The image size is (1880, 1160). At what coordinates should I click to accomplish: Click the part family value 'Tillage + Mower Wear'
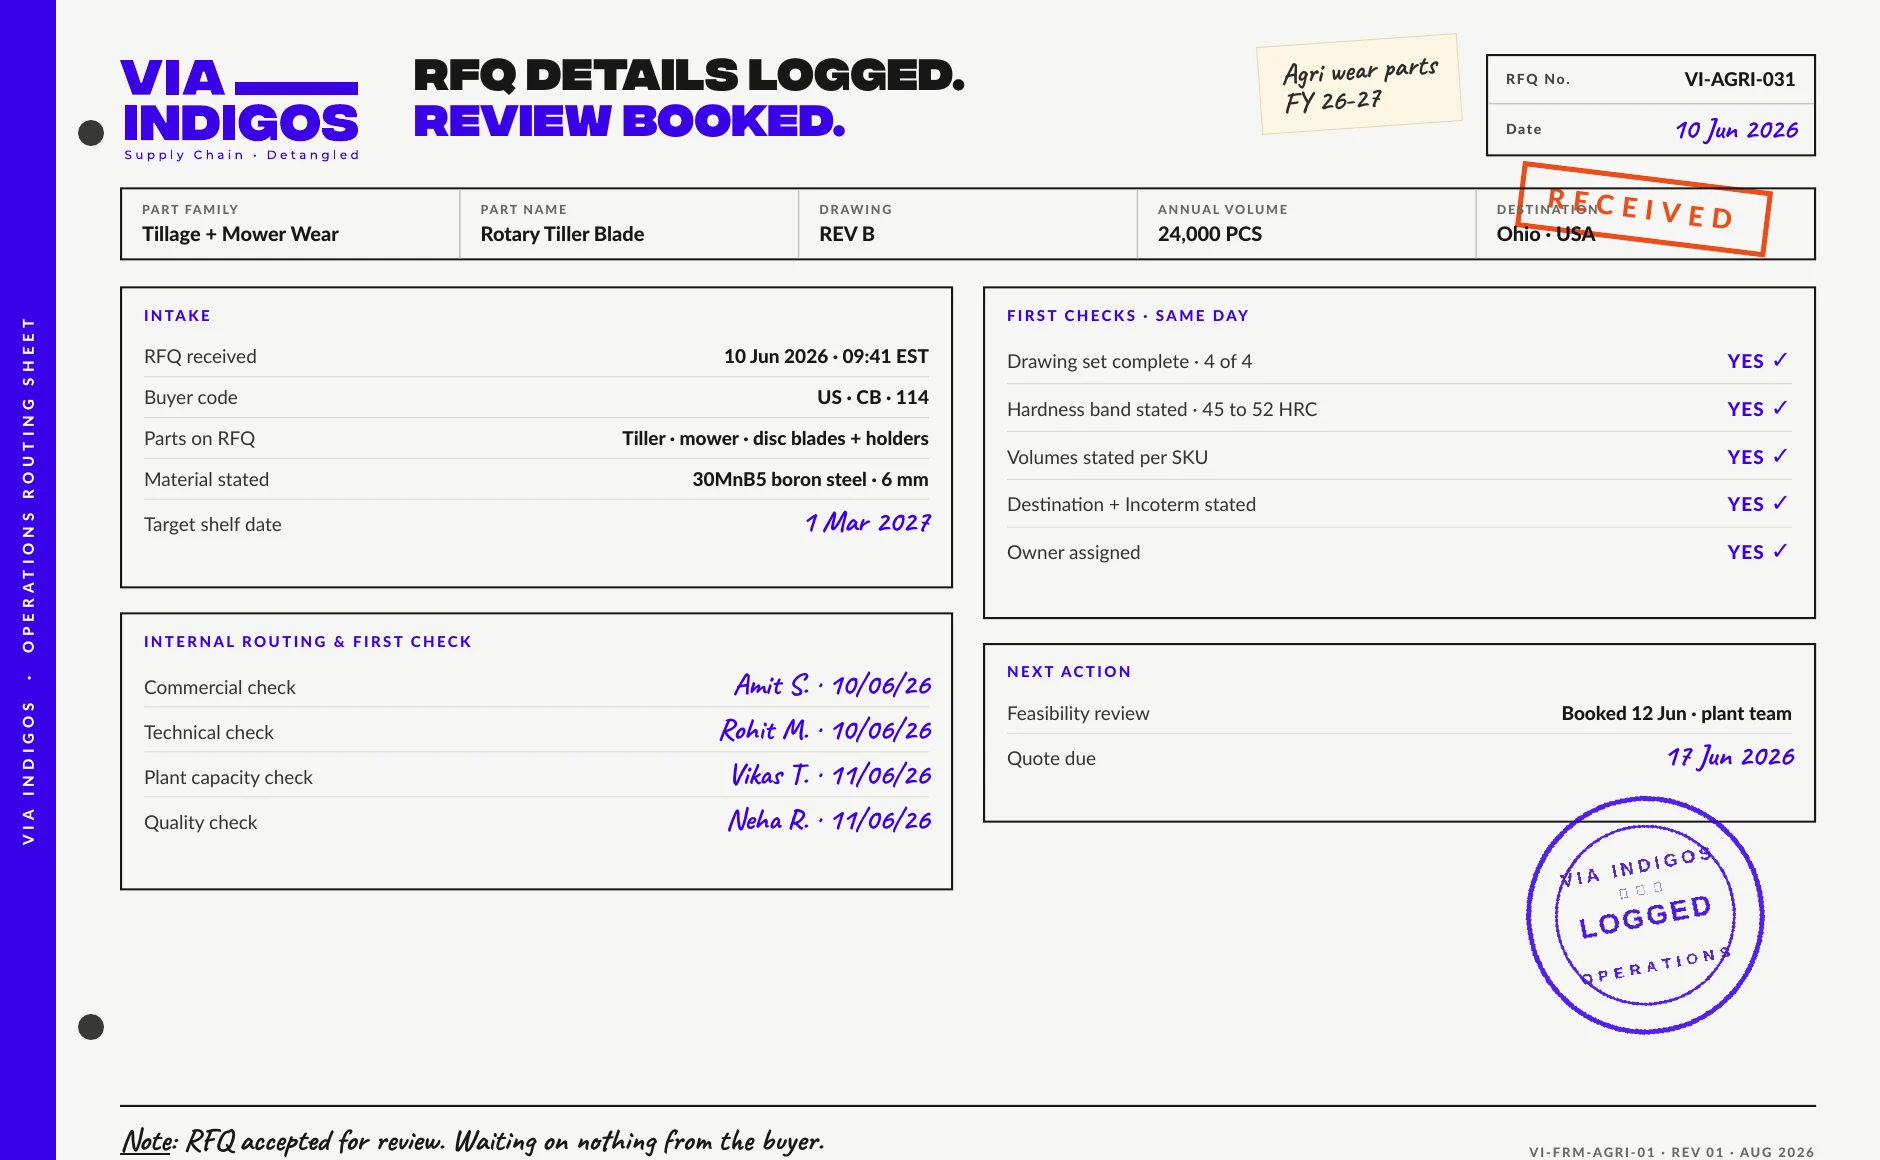[240, 234]
